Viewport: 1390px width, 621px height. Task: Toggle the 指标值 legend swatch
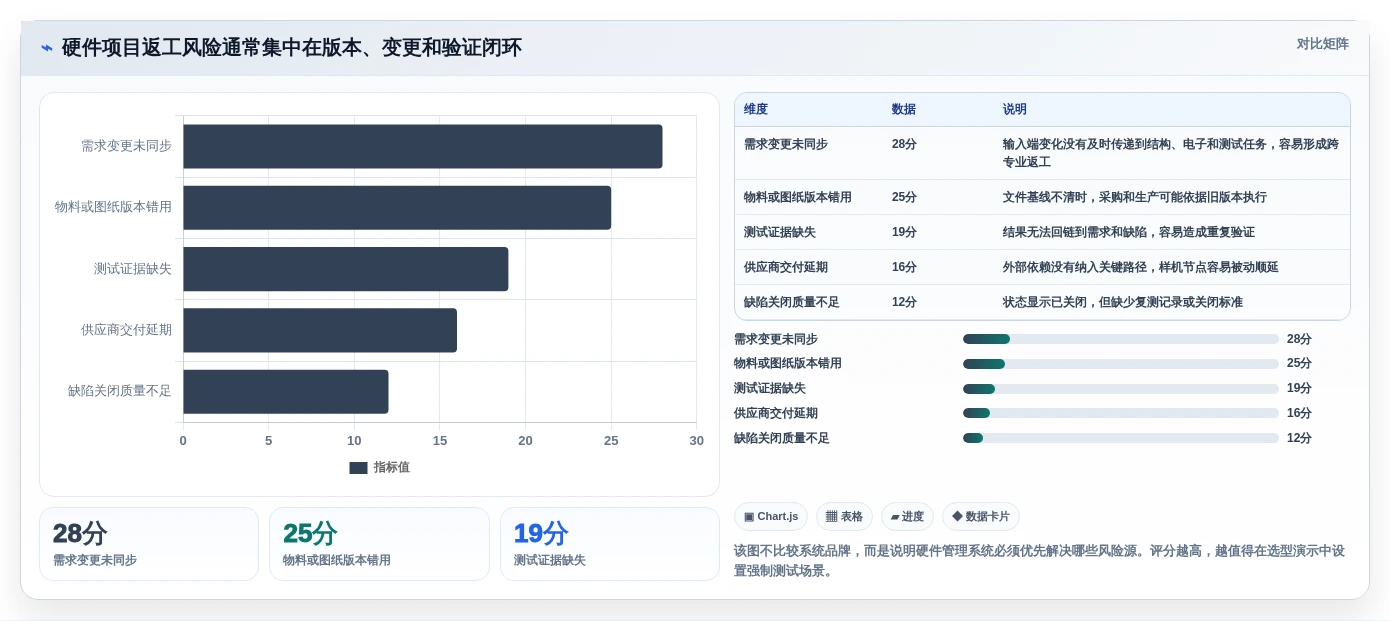(358, 468)
